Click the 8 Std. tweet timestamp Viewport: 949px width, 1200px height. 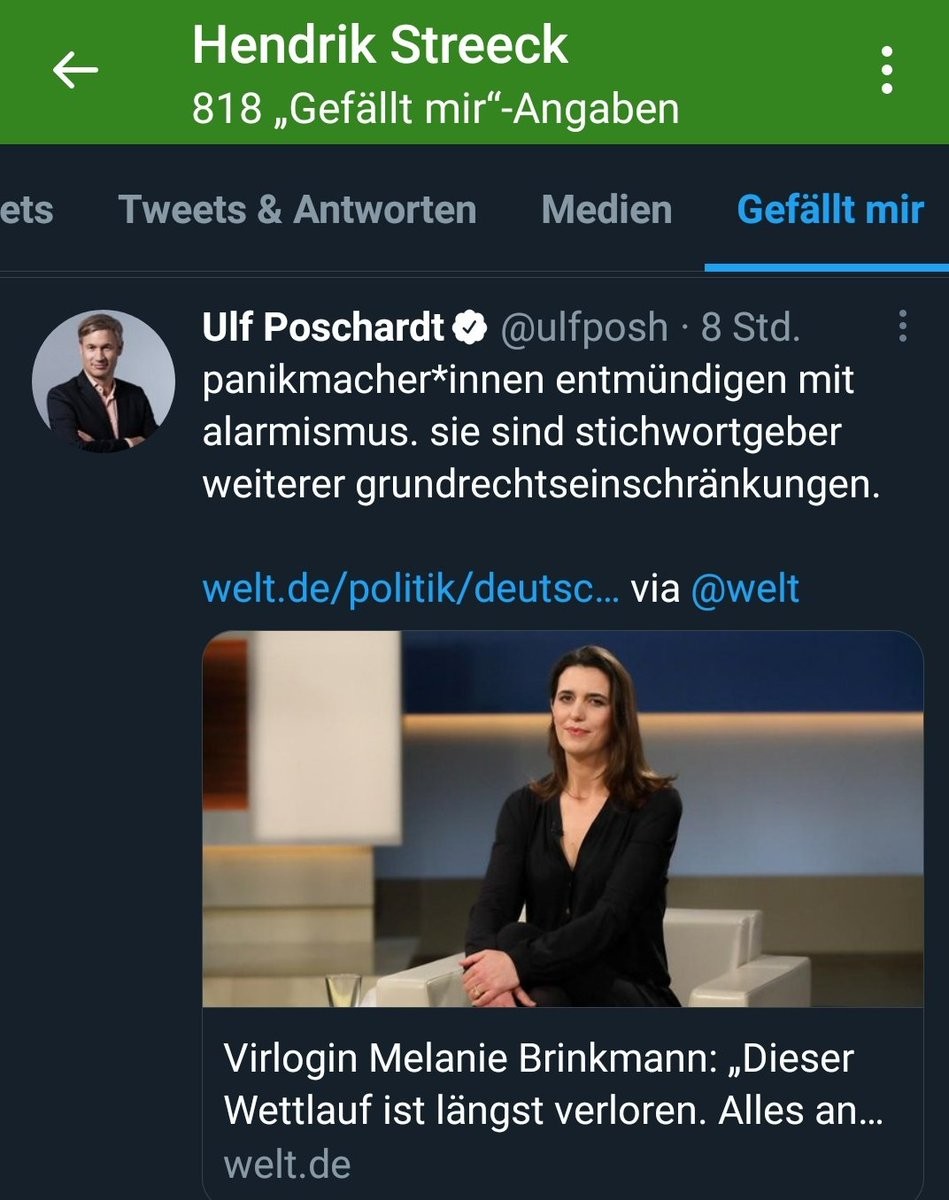(x=750, y=326)
